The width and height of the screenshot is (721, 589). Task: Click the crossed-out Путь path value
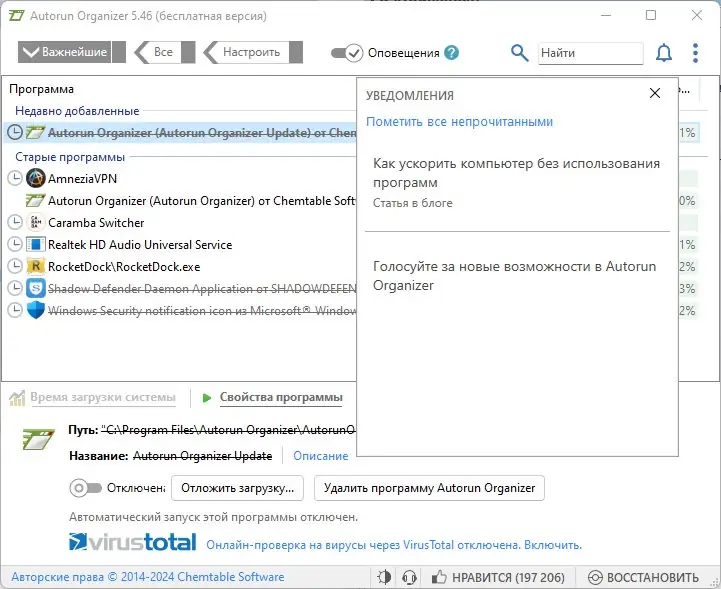click(228, 430)
